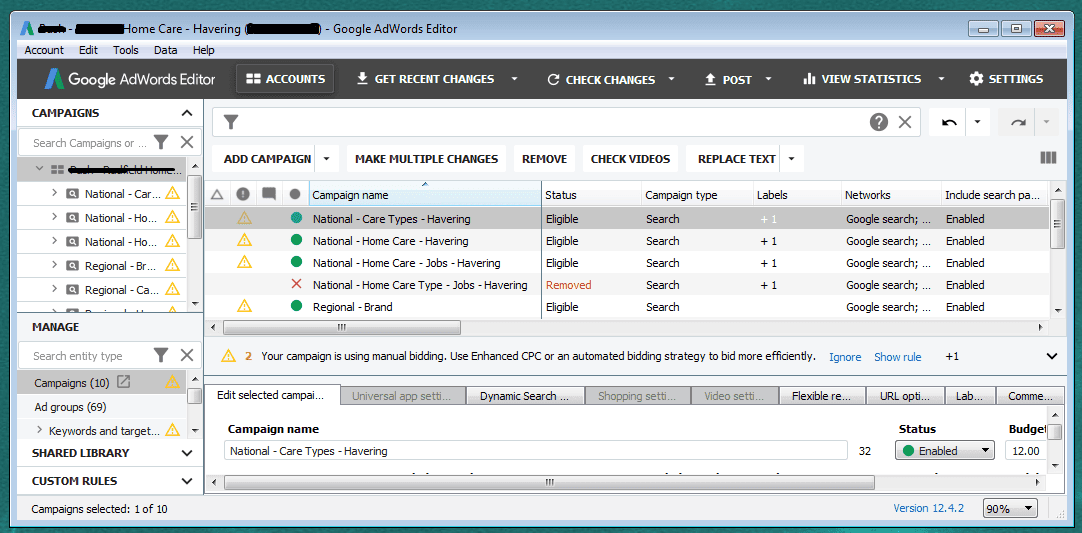1082x533 pixels.
Task: Sort by the status dot column header
Action: [x=295, y=195]
